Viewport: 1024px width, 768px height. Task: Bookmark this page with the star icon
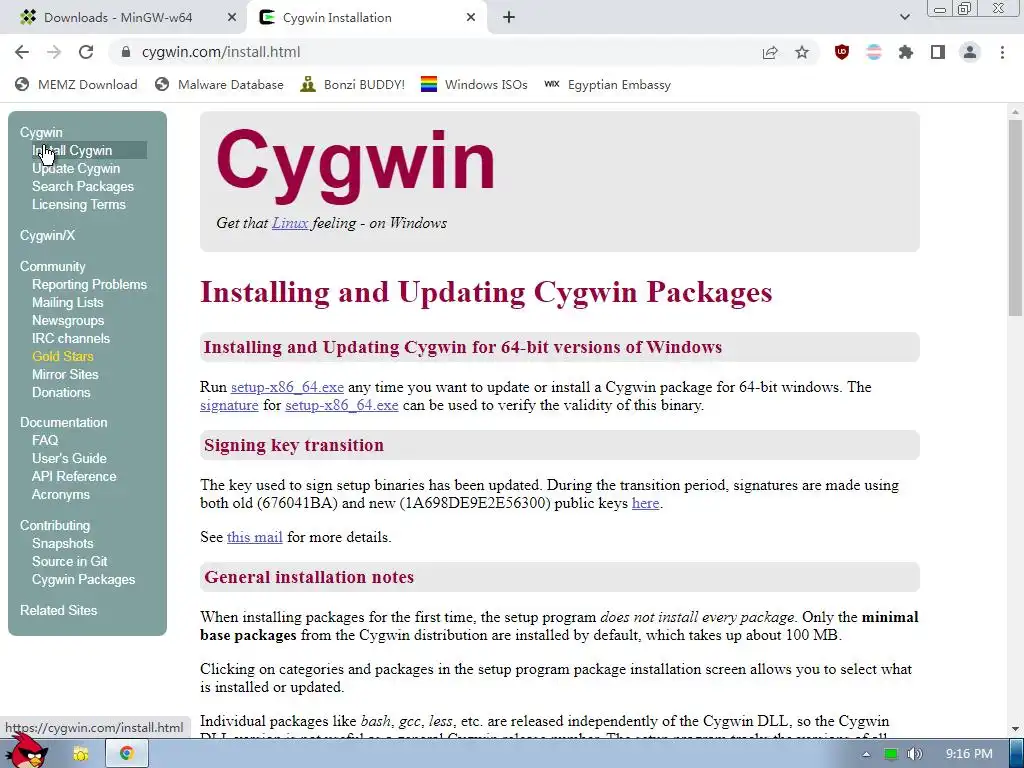(802, 52)
